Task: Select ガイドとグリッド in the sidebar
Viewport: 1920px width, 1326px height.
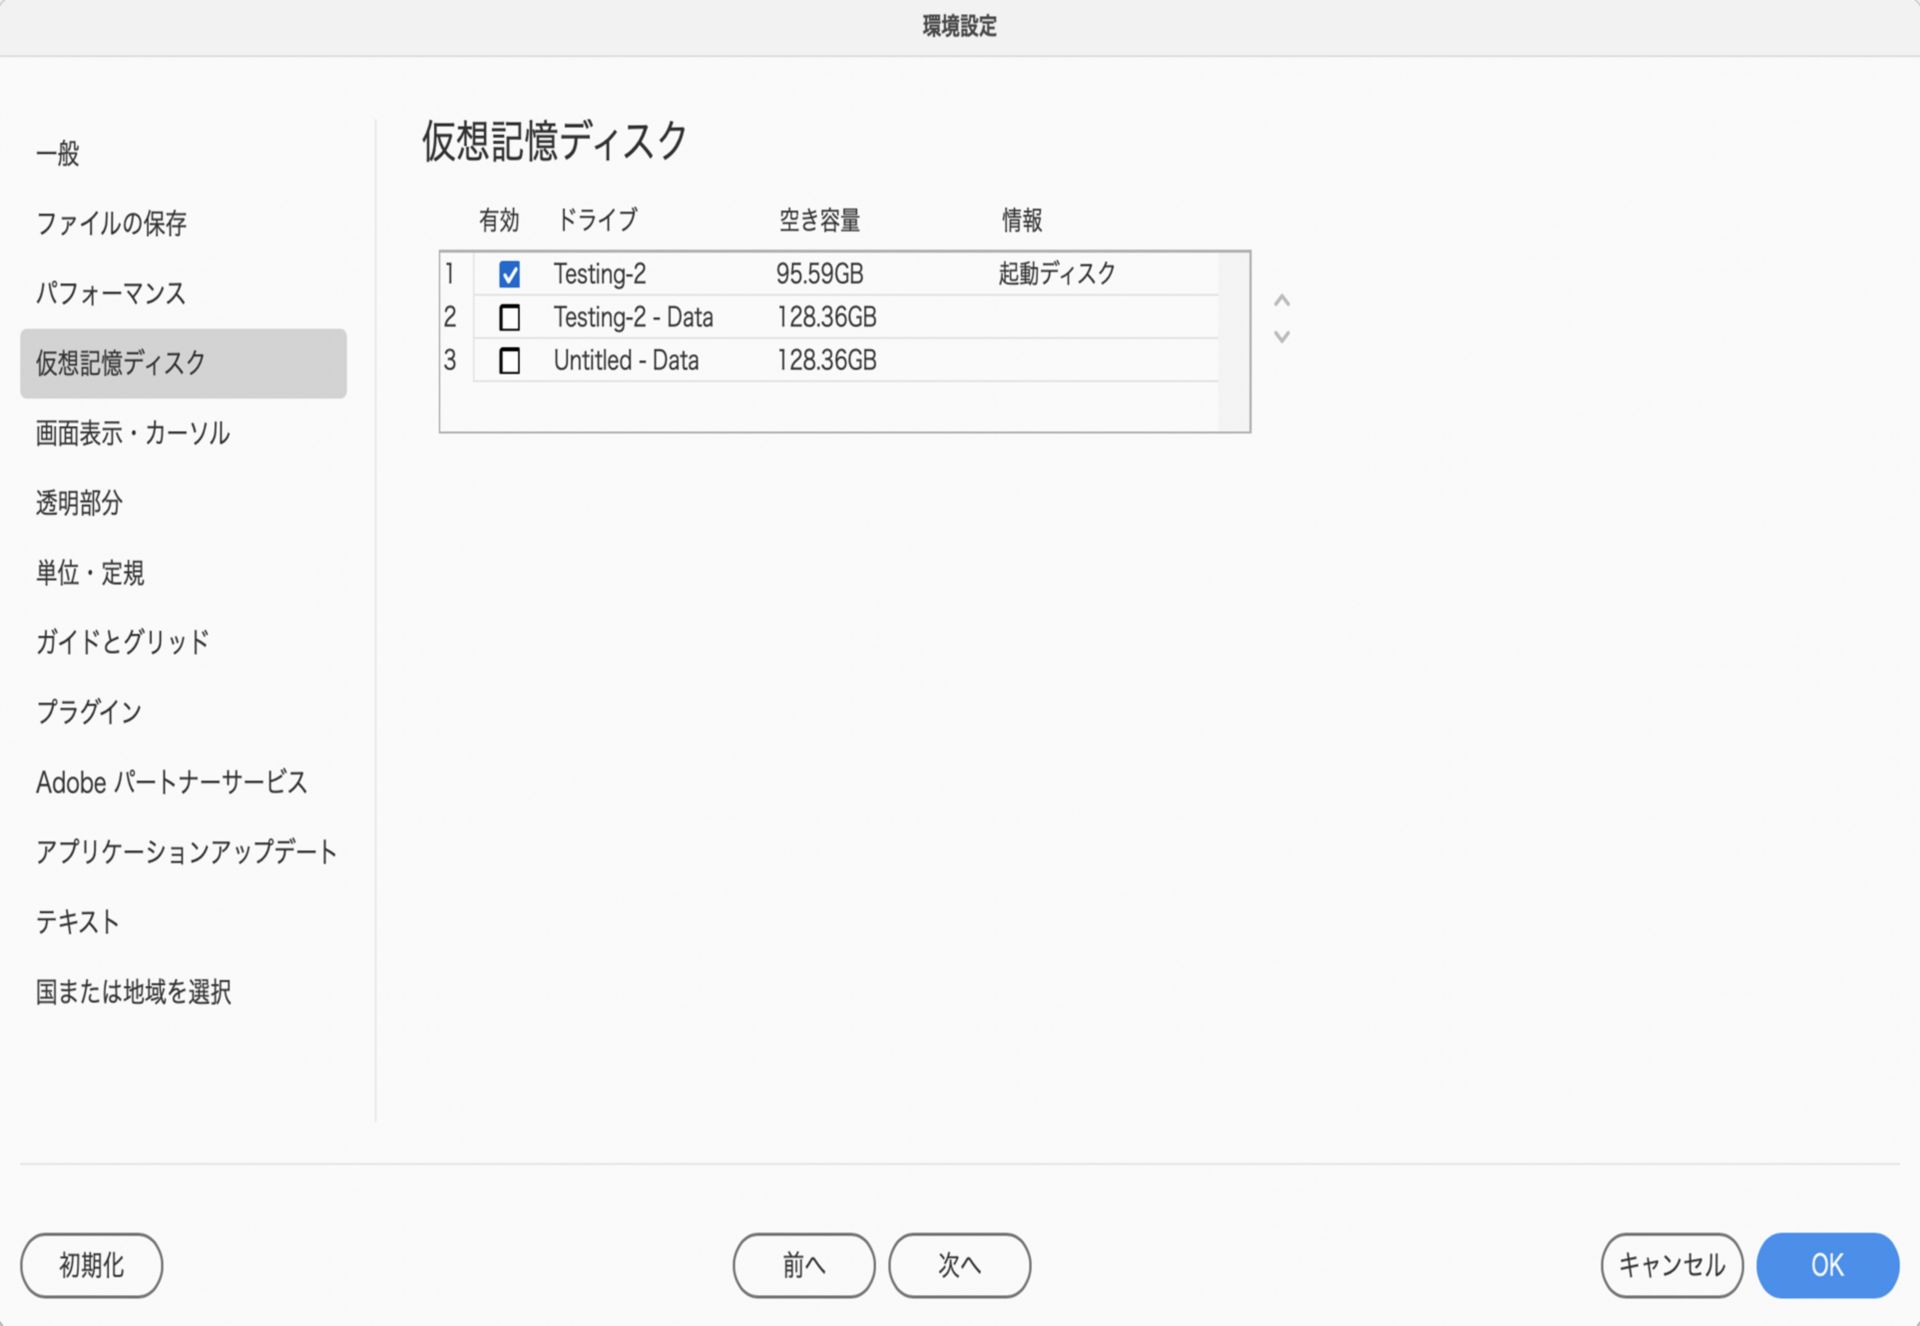Action: tap(122, 642)
